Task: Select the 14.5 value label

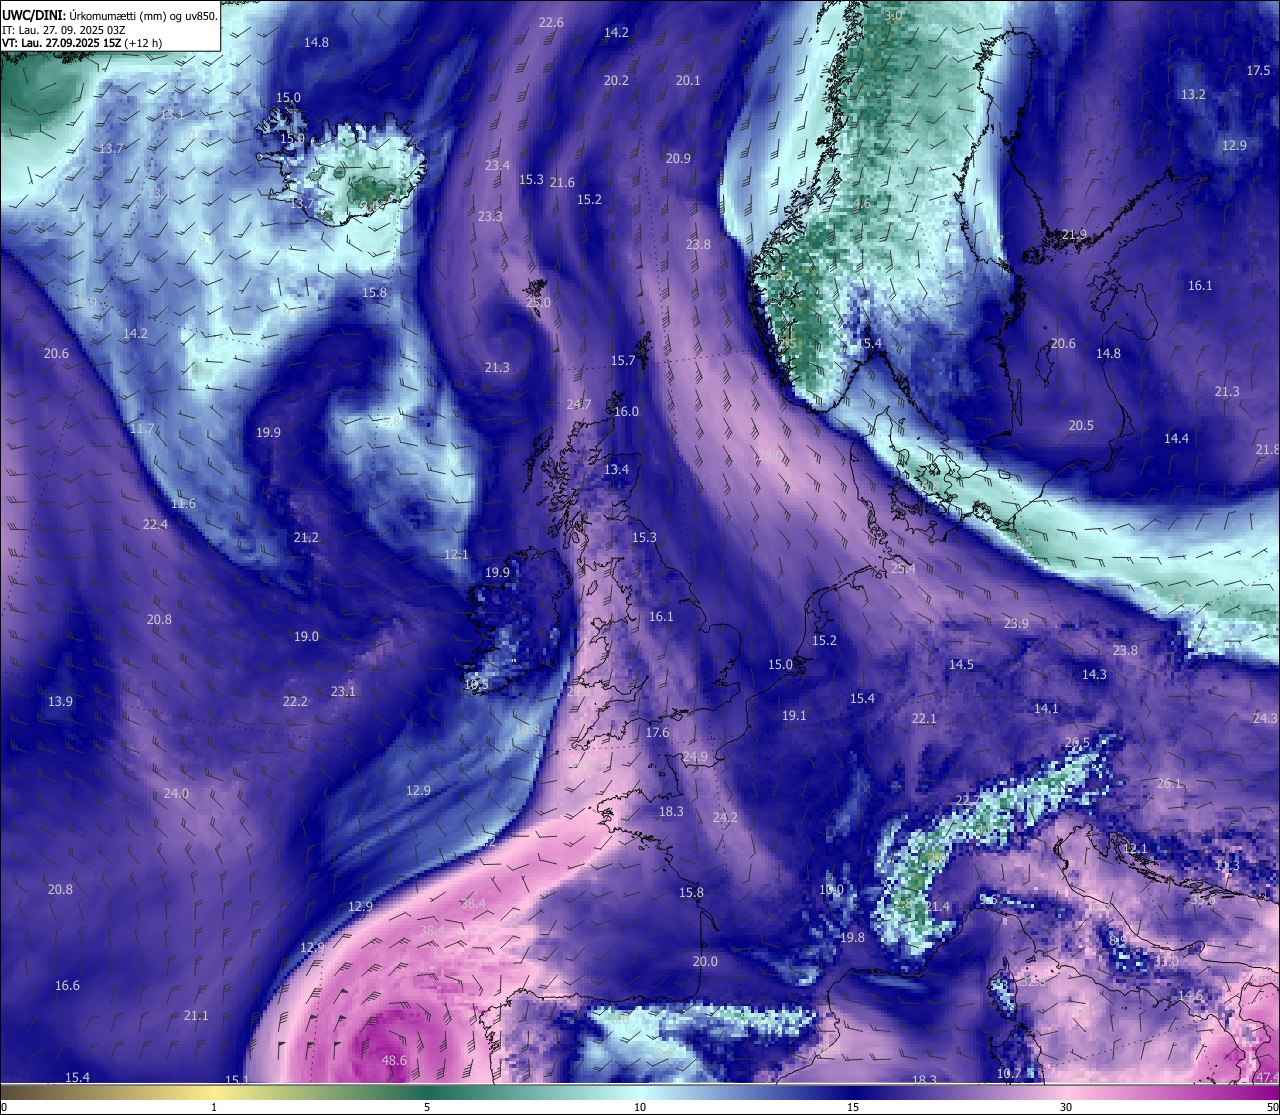Action: (961, 664)
